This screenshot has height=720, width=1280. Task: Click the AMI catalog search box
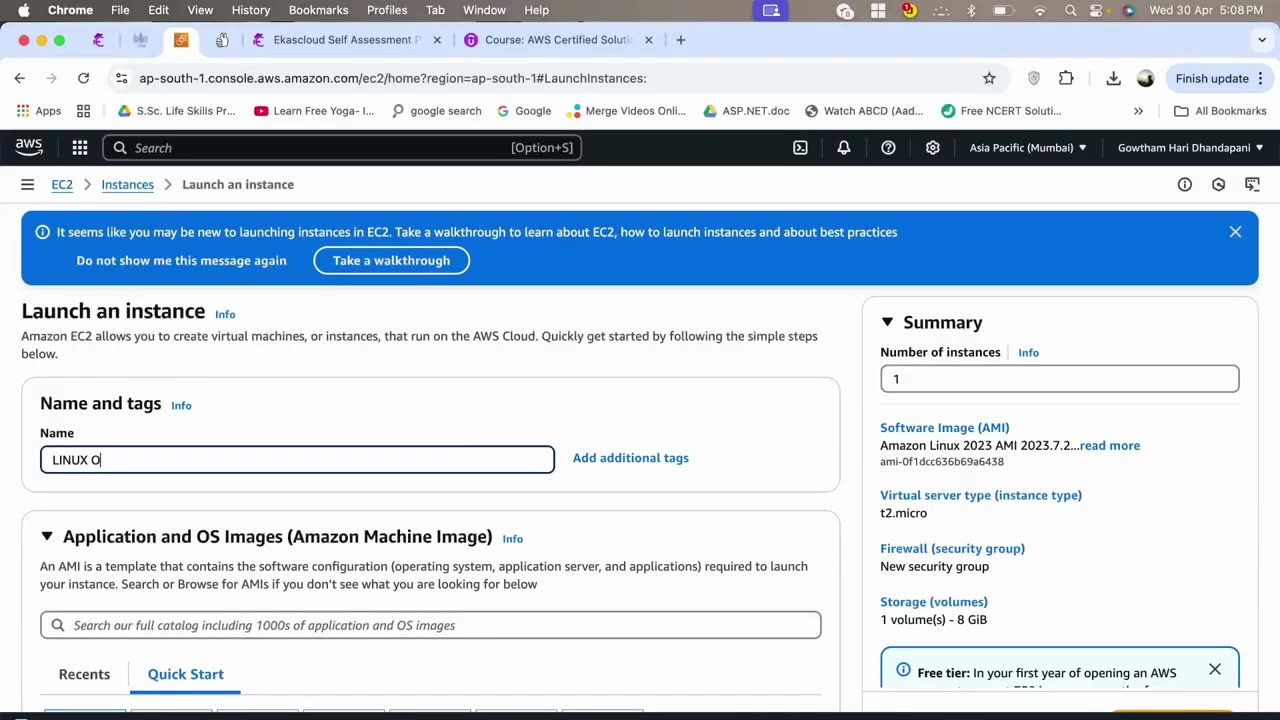(430, 625)
